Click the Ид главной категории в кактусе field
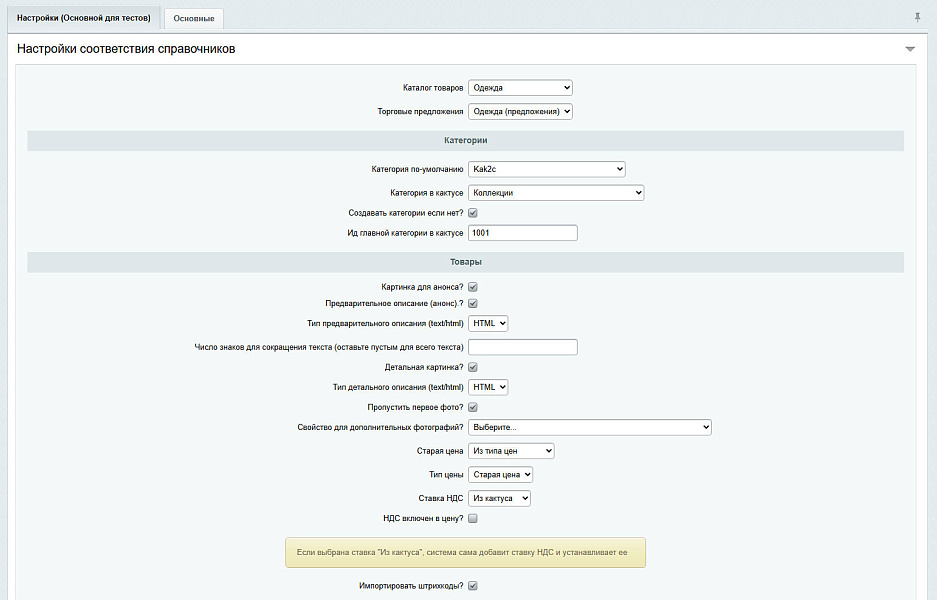This screenshot has width=937, height=600. [x=522, y=233]
